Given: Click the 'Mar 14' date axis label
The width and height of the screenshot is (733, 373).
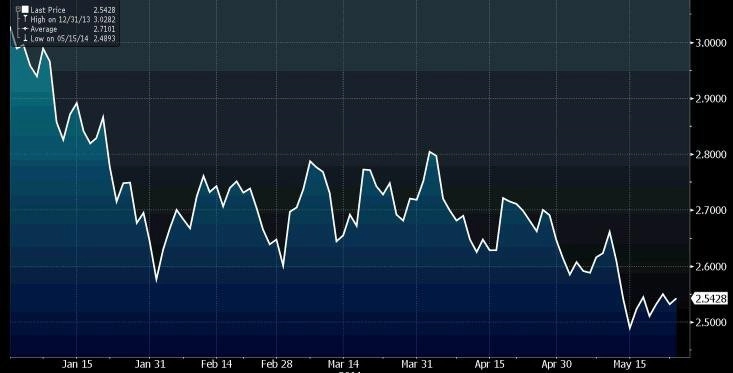Looking at the screenshot, I should pos(343,364).
